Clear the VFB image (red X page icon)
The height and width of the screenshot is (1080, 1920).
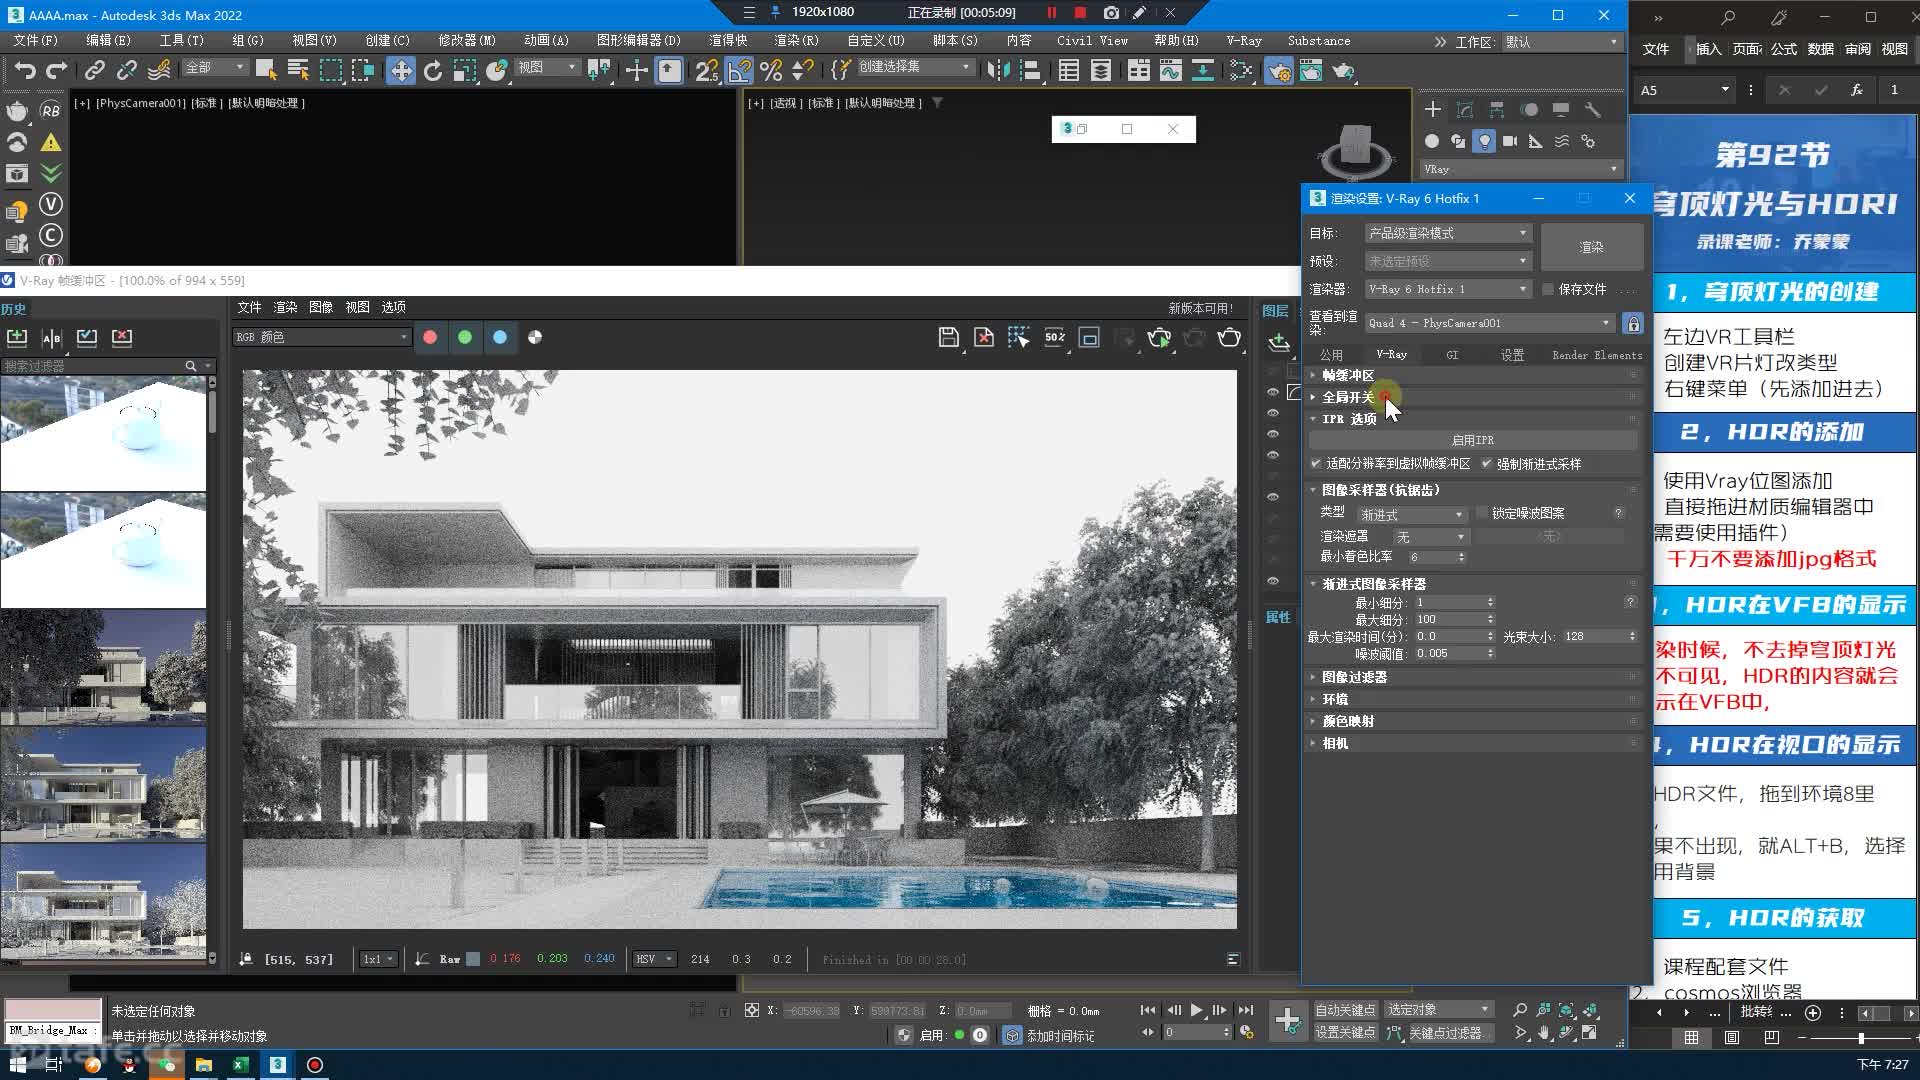coord(984,337)
